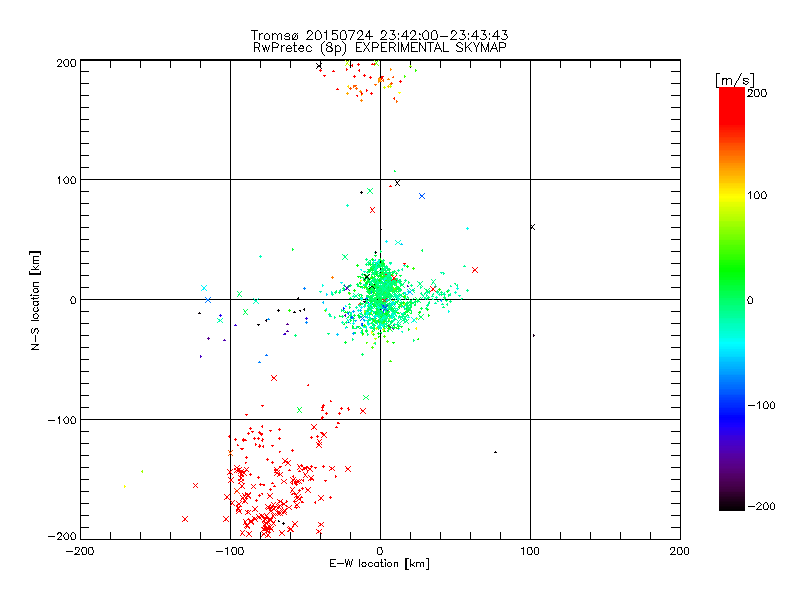
Task: Click the y-axis tick label '100'
Action: pyautogui.click(x=66, y=181)
